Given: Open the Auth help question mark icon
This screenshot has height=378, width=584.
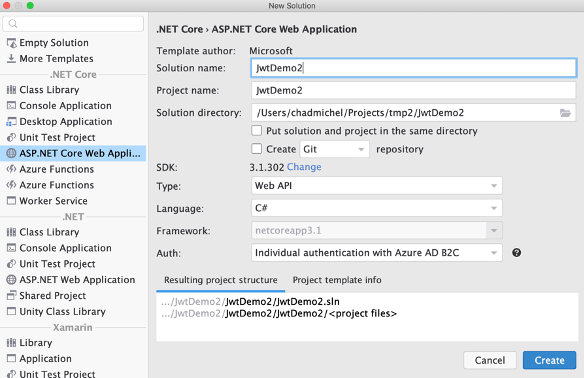Looking at the screenshot, I should [x=517, y=252].
